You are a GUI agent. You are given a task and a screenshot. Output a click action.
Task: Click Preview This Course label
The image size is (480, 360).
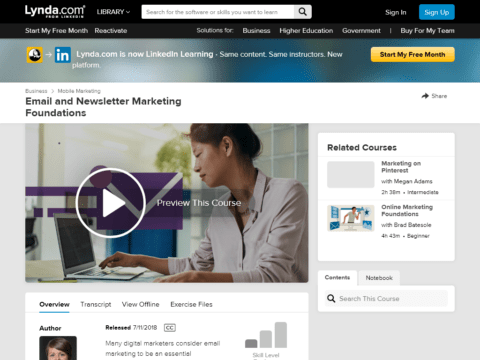[199, 203]
